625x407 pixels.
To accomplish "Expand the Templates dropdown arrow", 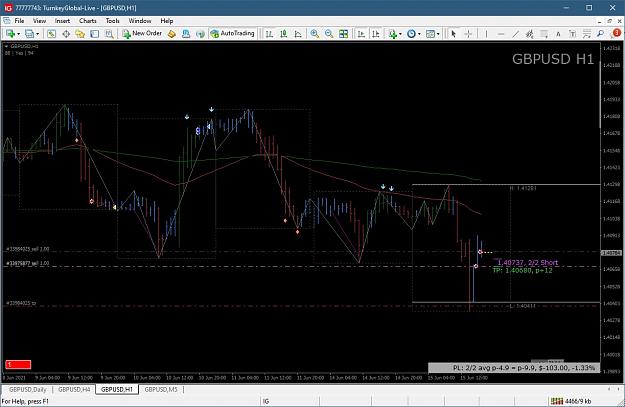I will coord(438,34).
